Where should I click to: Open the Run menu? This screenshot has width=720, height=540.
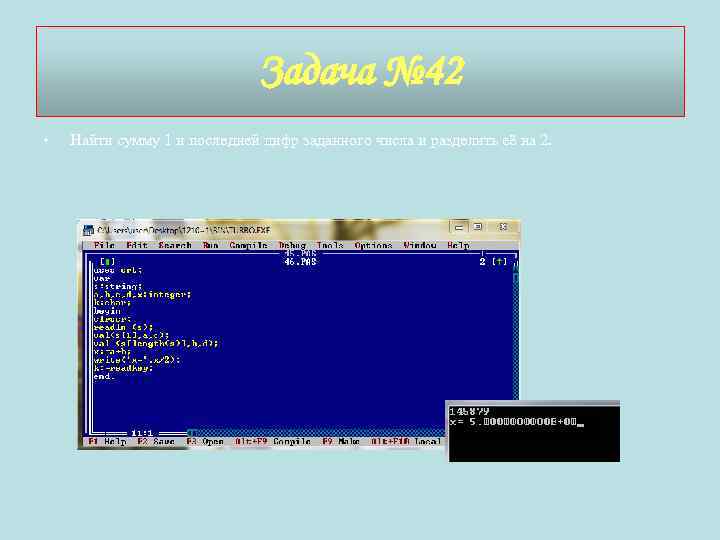click(x=210, y=245)
